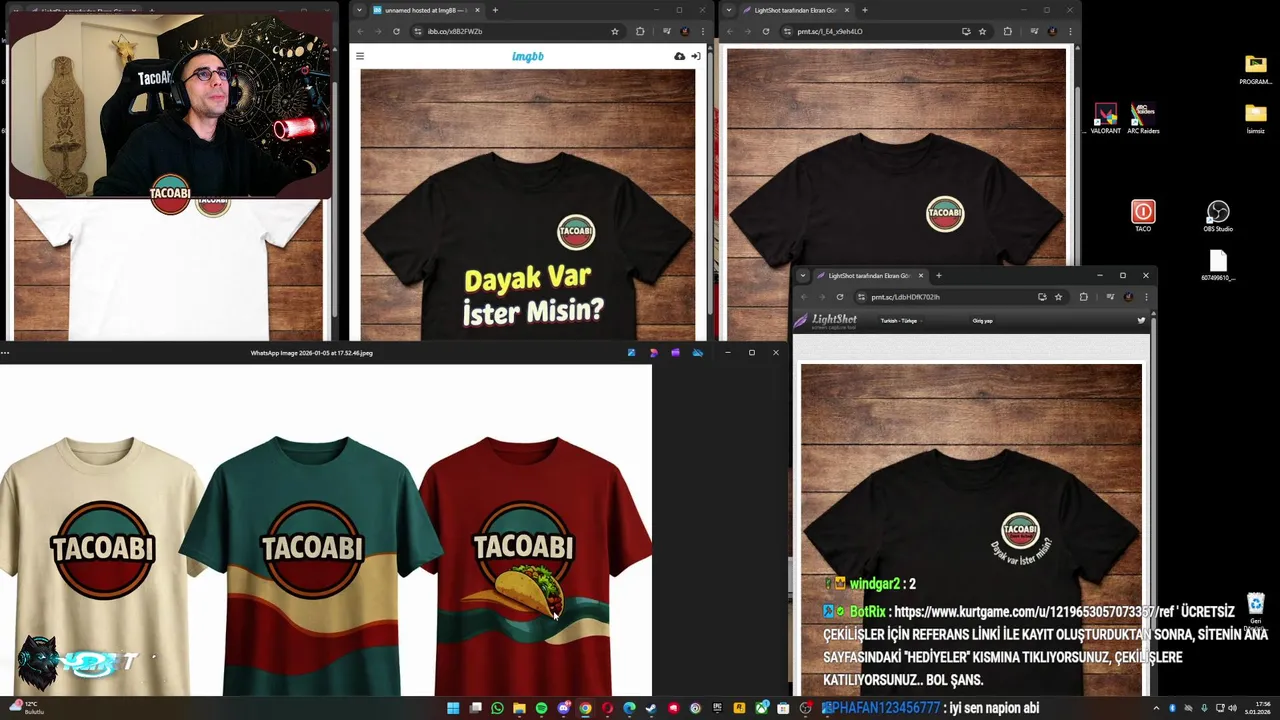Open Discord from the taskbar
Image resolution: width=1280 pixels, height=720 pixels.
(563, 708)
